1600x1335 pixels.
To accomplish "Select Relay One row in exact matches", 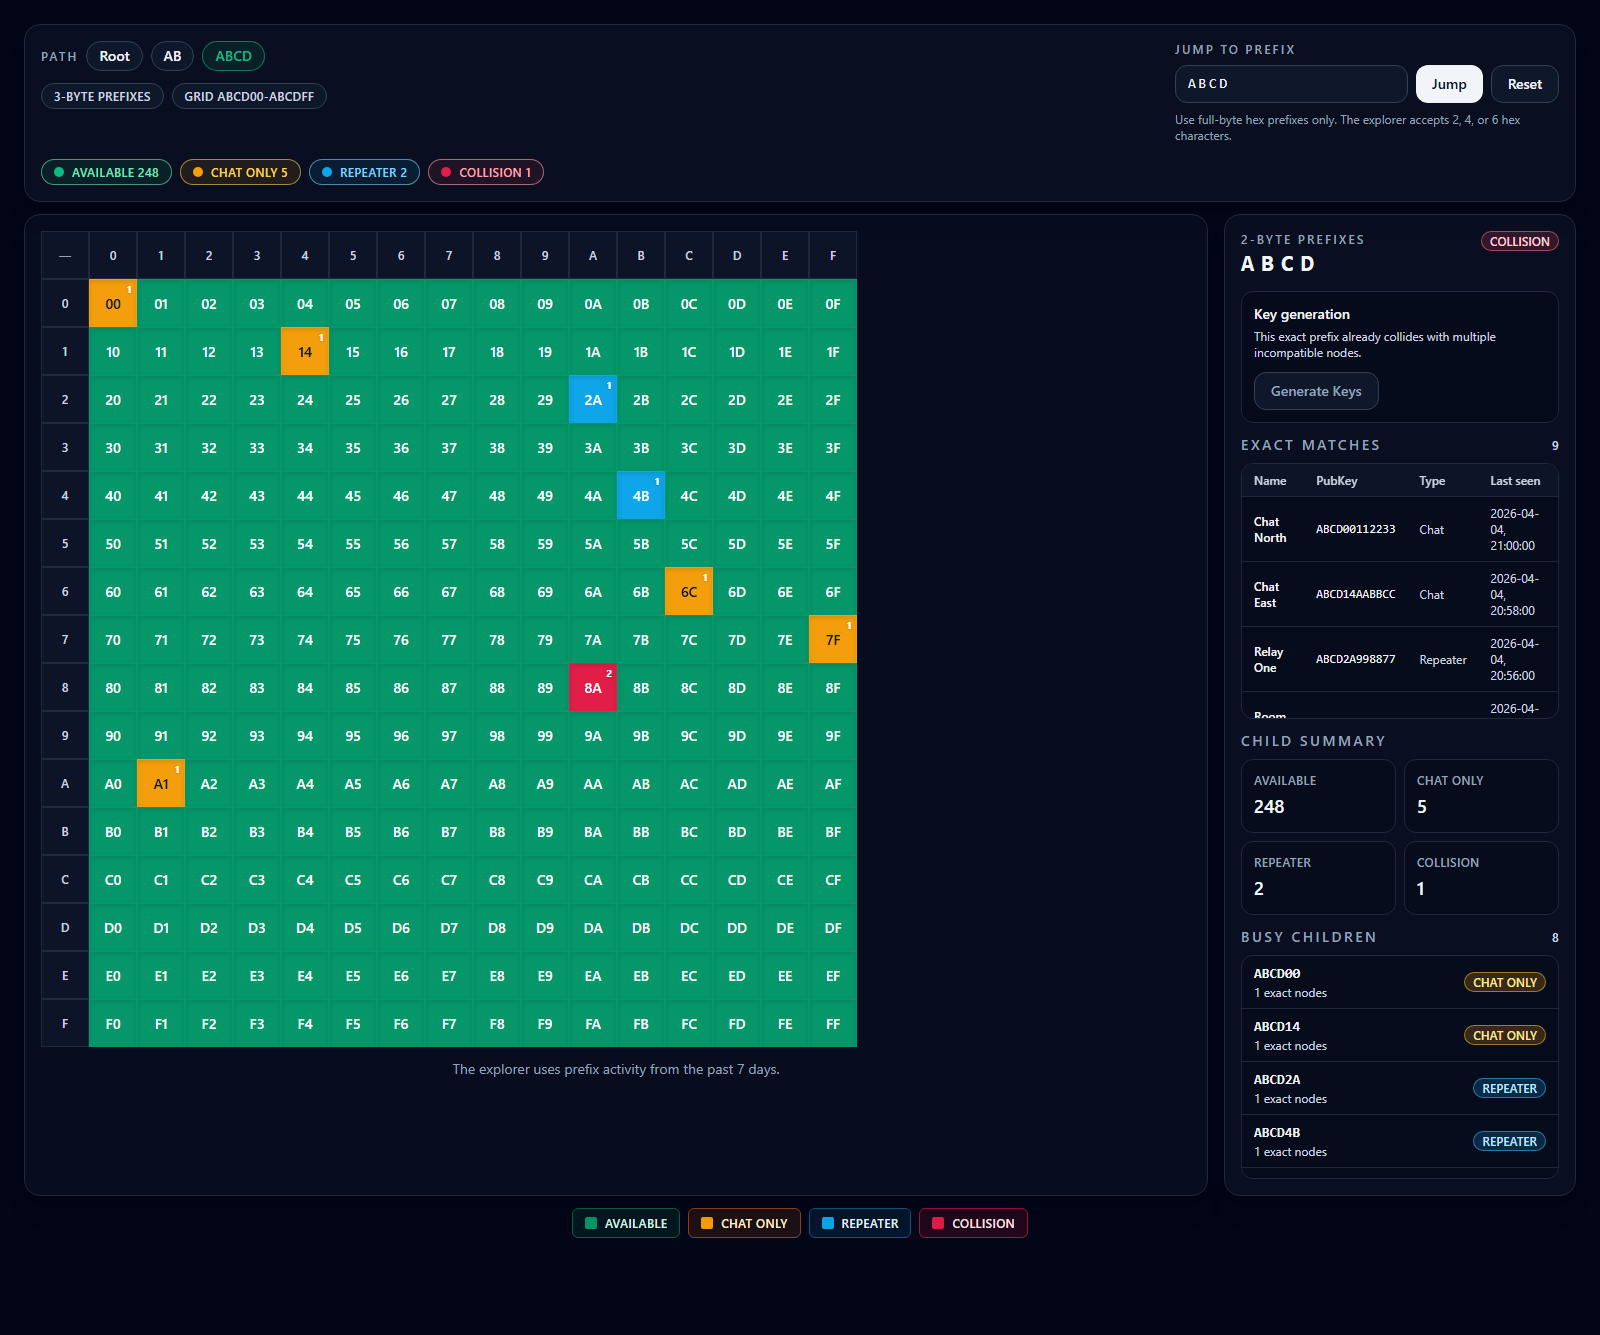I will pos(1398,660).
